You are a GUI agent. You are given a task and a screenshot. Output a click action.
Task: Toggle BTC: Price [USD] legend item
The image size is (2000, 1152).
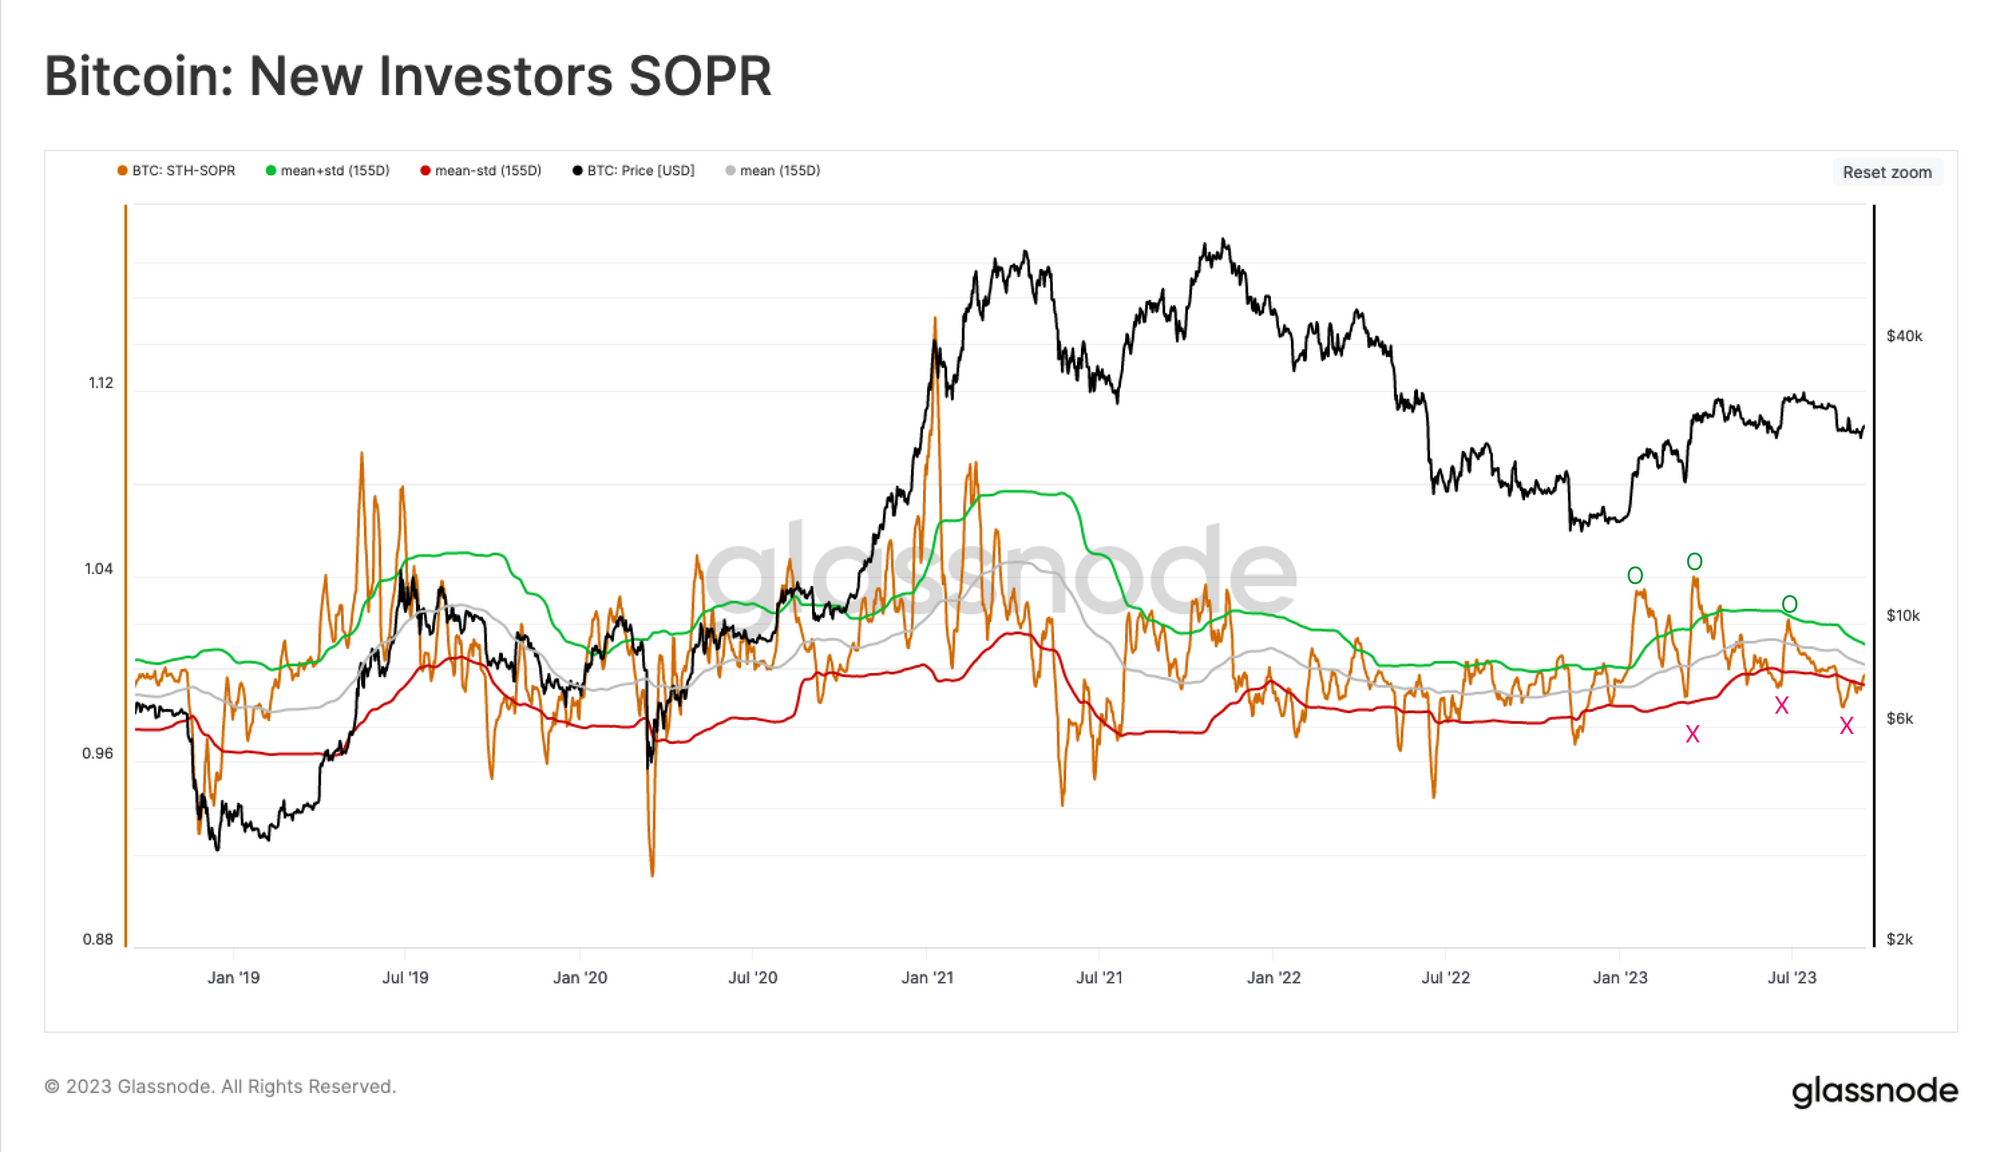(634, 171)
